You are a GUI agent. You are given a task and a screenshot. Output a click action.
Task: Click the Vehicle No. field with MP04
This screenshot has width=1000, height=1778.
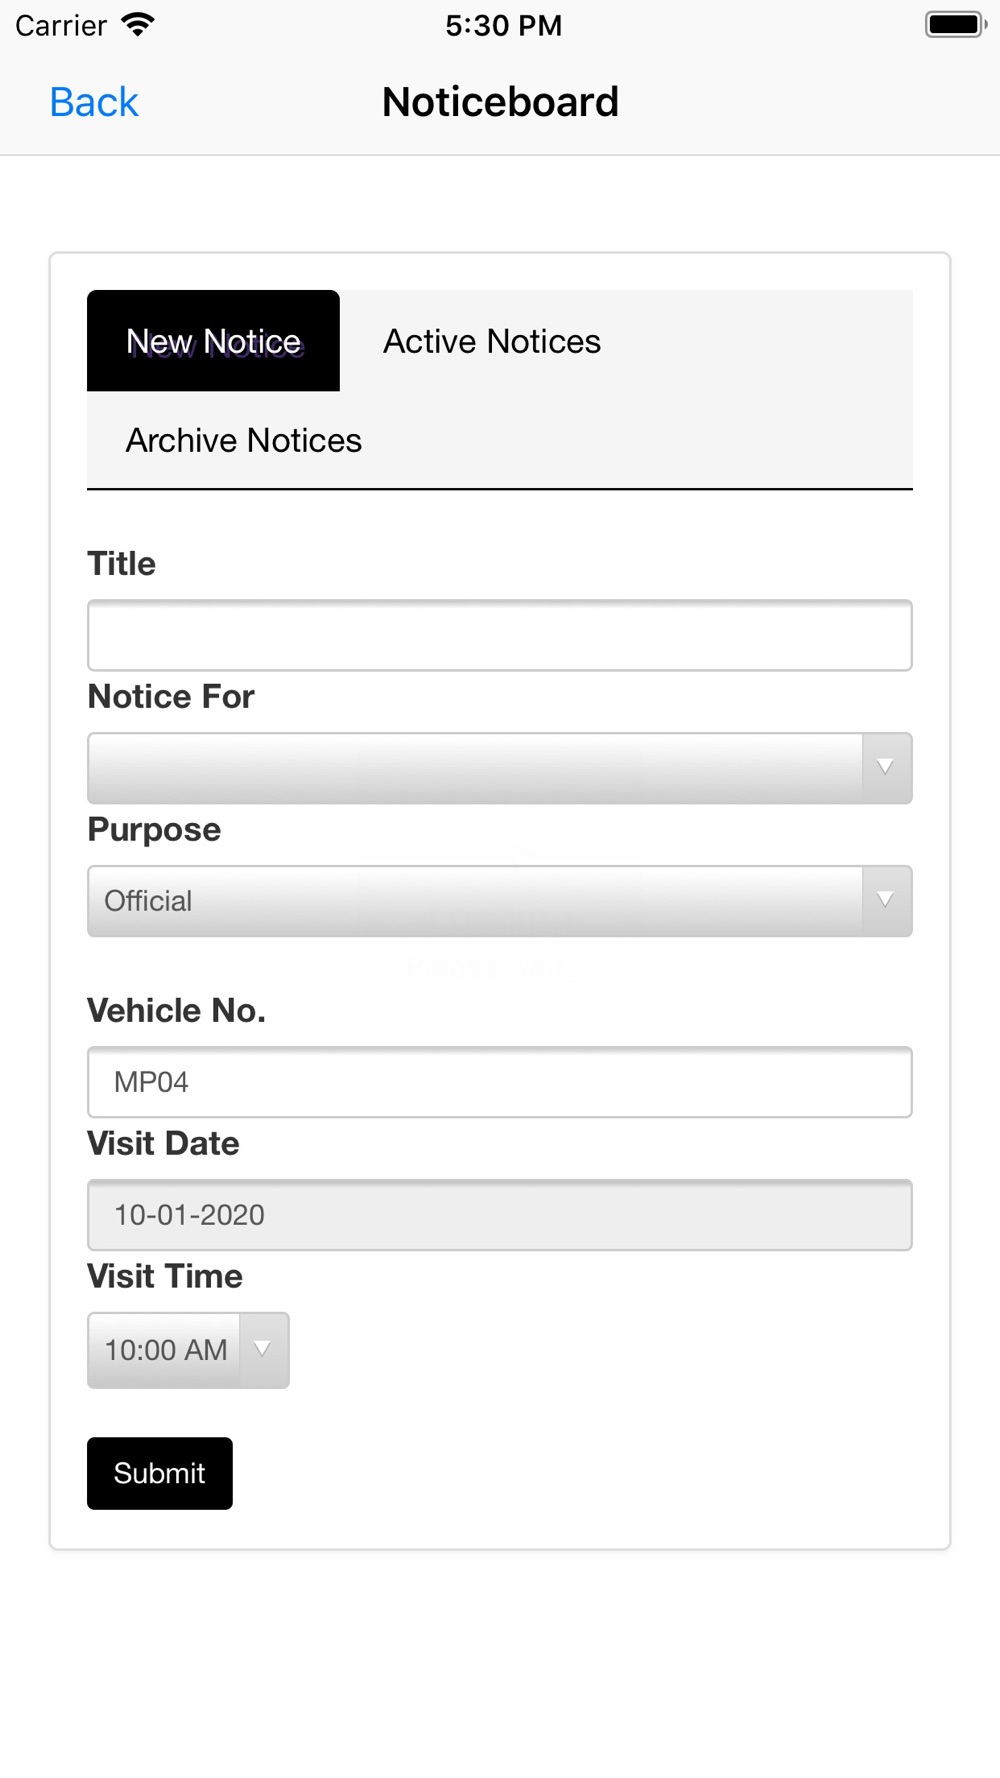500,1082
